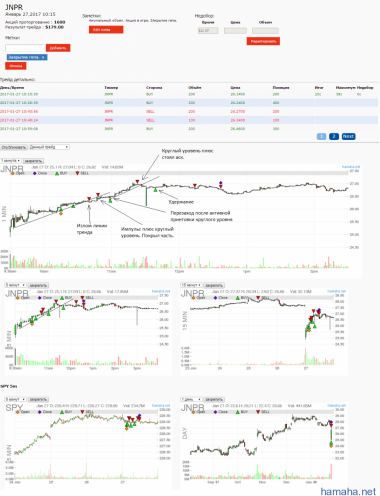Viewport: 380px width, 496px height.
Task: Go to page 1 of trade details
Action: tap(321, 136)
